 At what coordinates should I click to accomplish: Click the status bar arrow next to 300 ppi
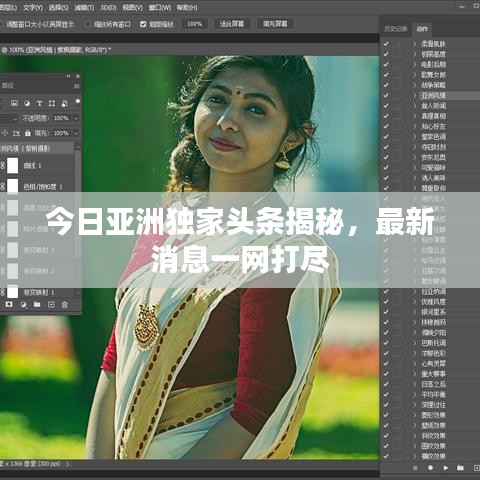(67, 464)
